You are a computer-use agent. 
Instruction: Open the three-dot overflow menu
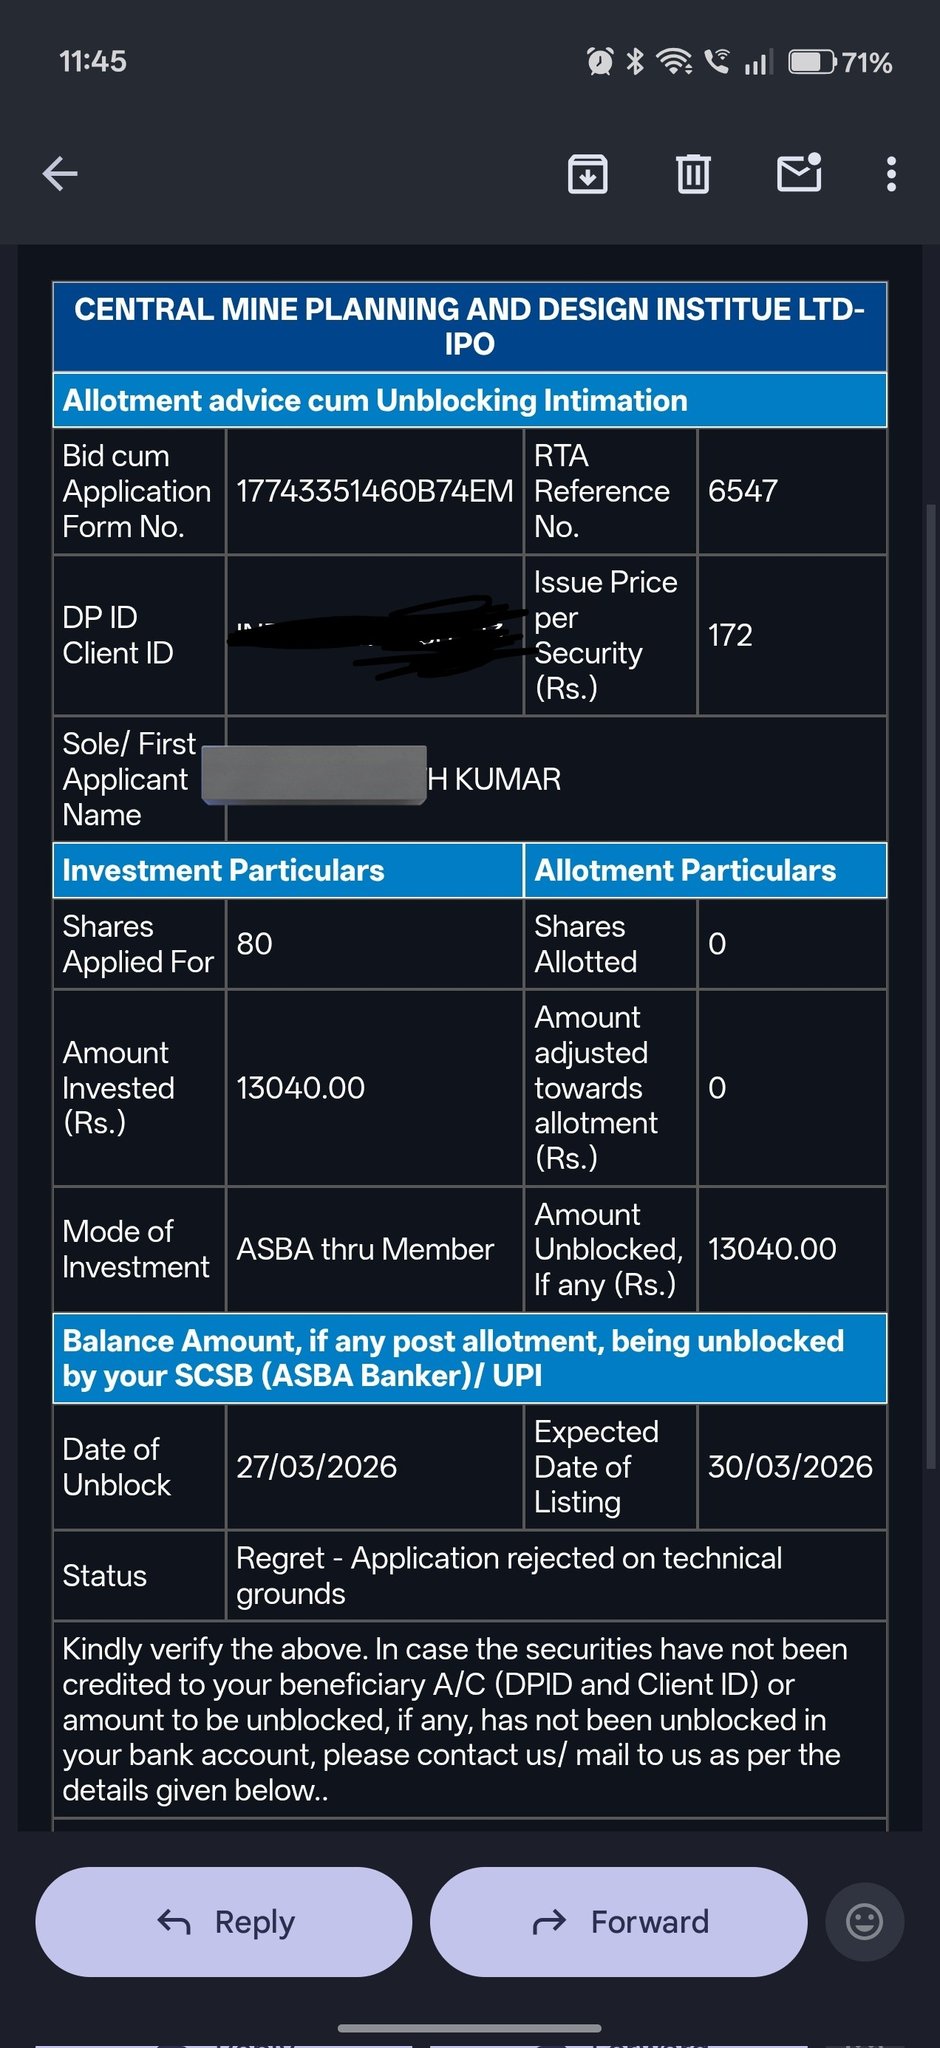(x=891, y=174)
